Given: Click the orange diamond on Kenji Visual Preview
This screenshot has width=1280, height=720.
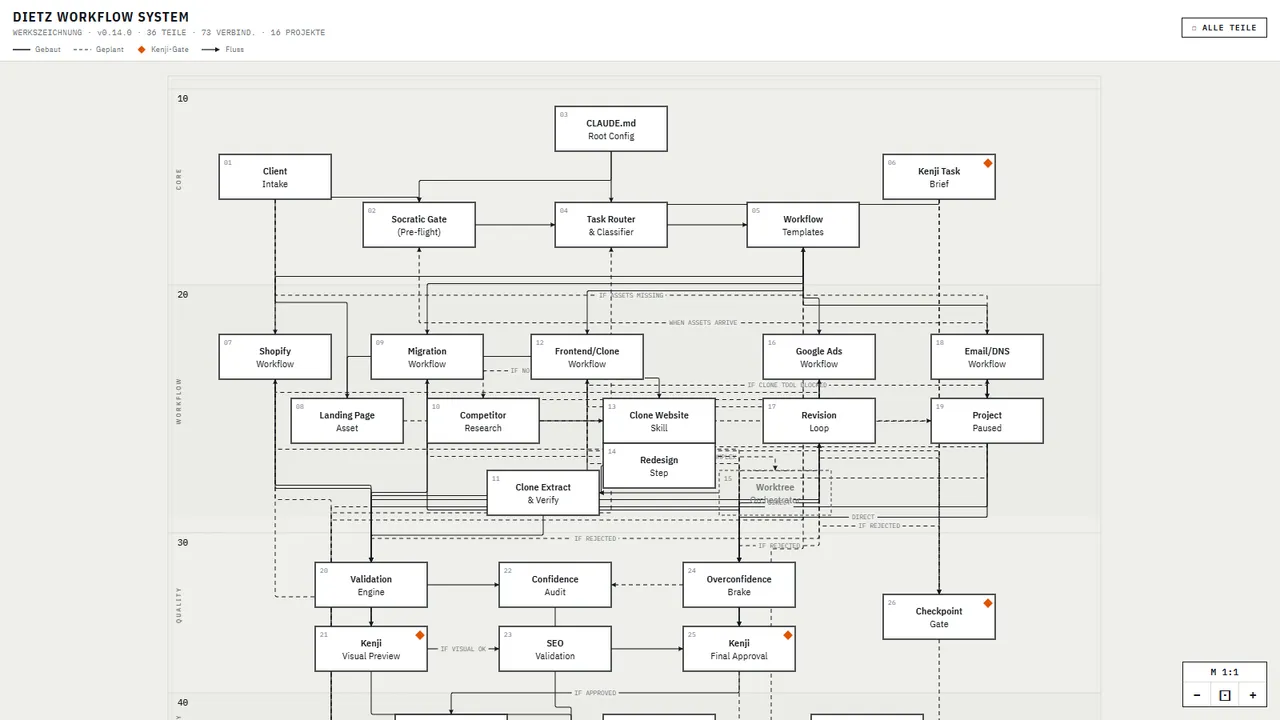Looking at the screenshot, I should (x=419, y=635).
